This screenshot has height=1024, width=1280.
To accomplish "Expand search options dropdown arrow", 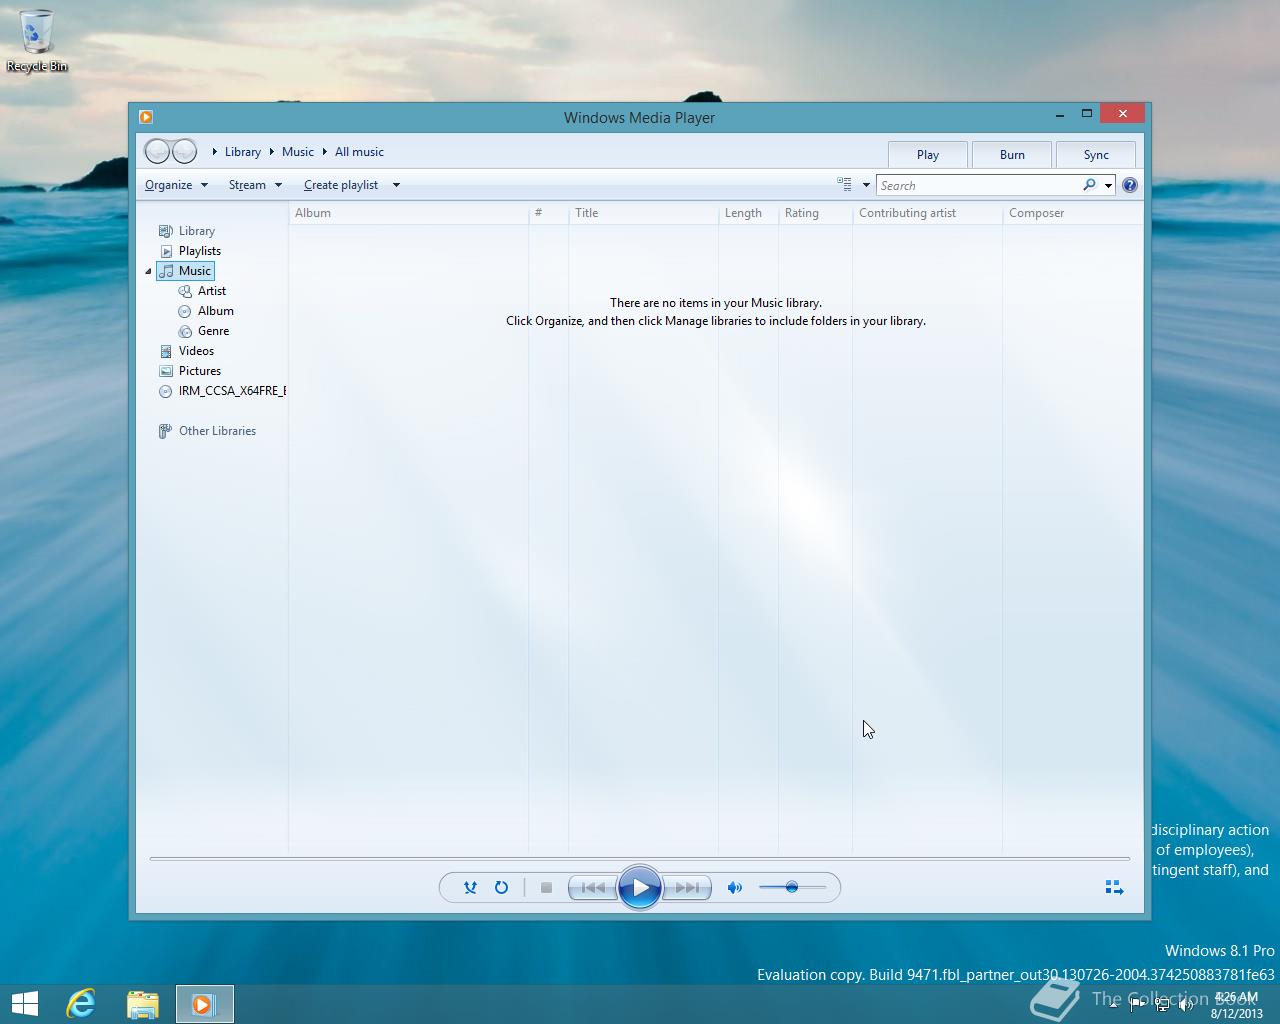I will point(1108,185).
